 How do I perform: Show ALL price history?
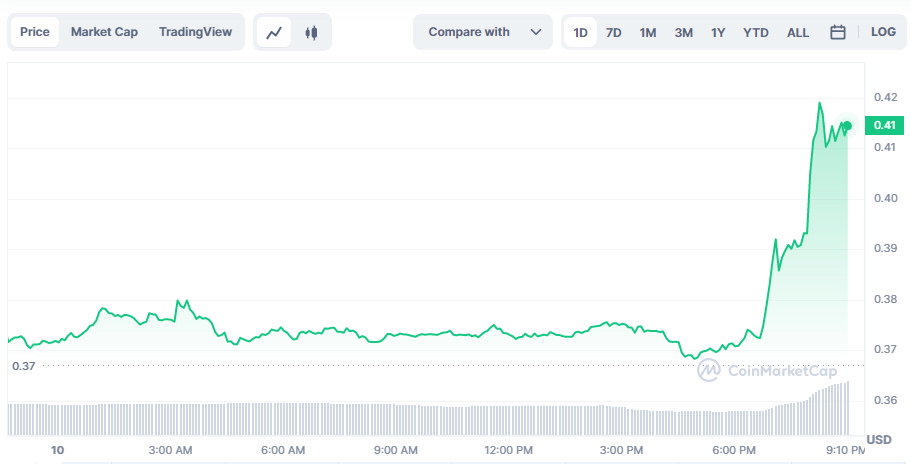[798, 32]
